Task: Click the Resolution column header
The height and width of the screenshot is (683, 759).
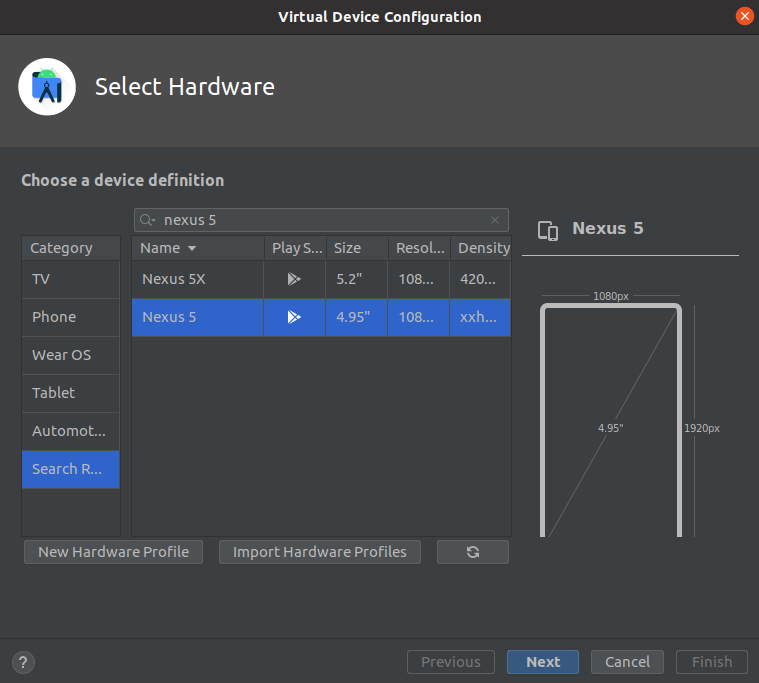Action: 420,248
